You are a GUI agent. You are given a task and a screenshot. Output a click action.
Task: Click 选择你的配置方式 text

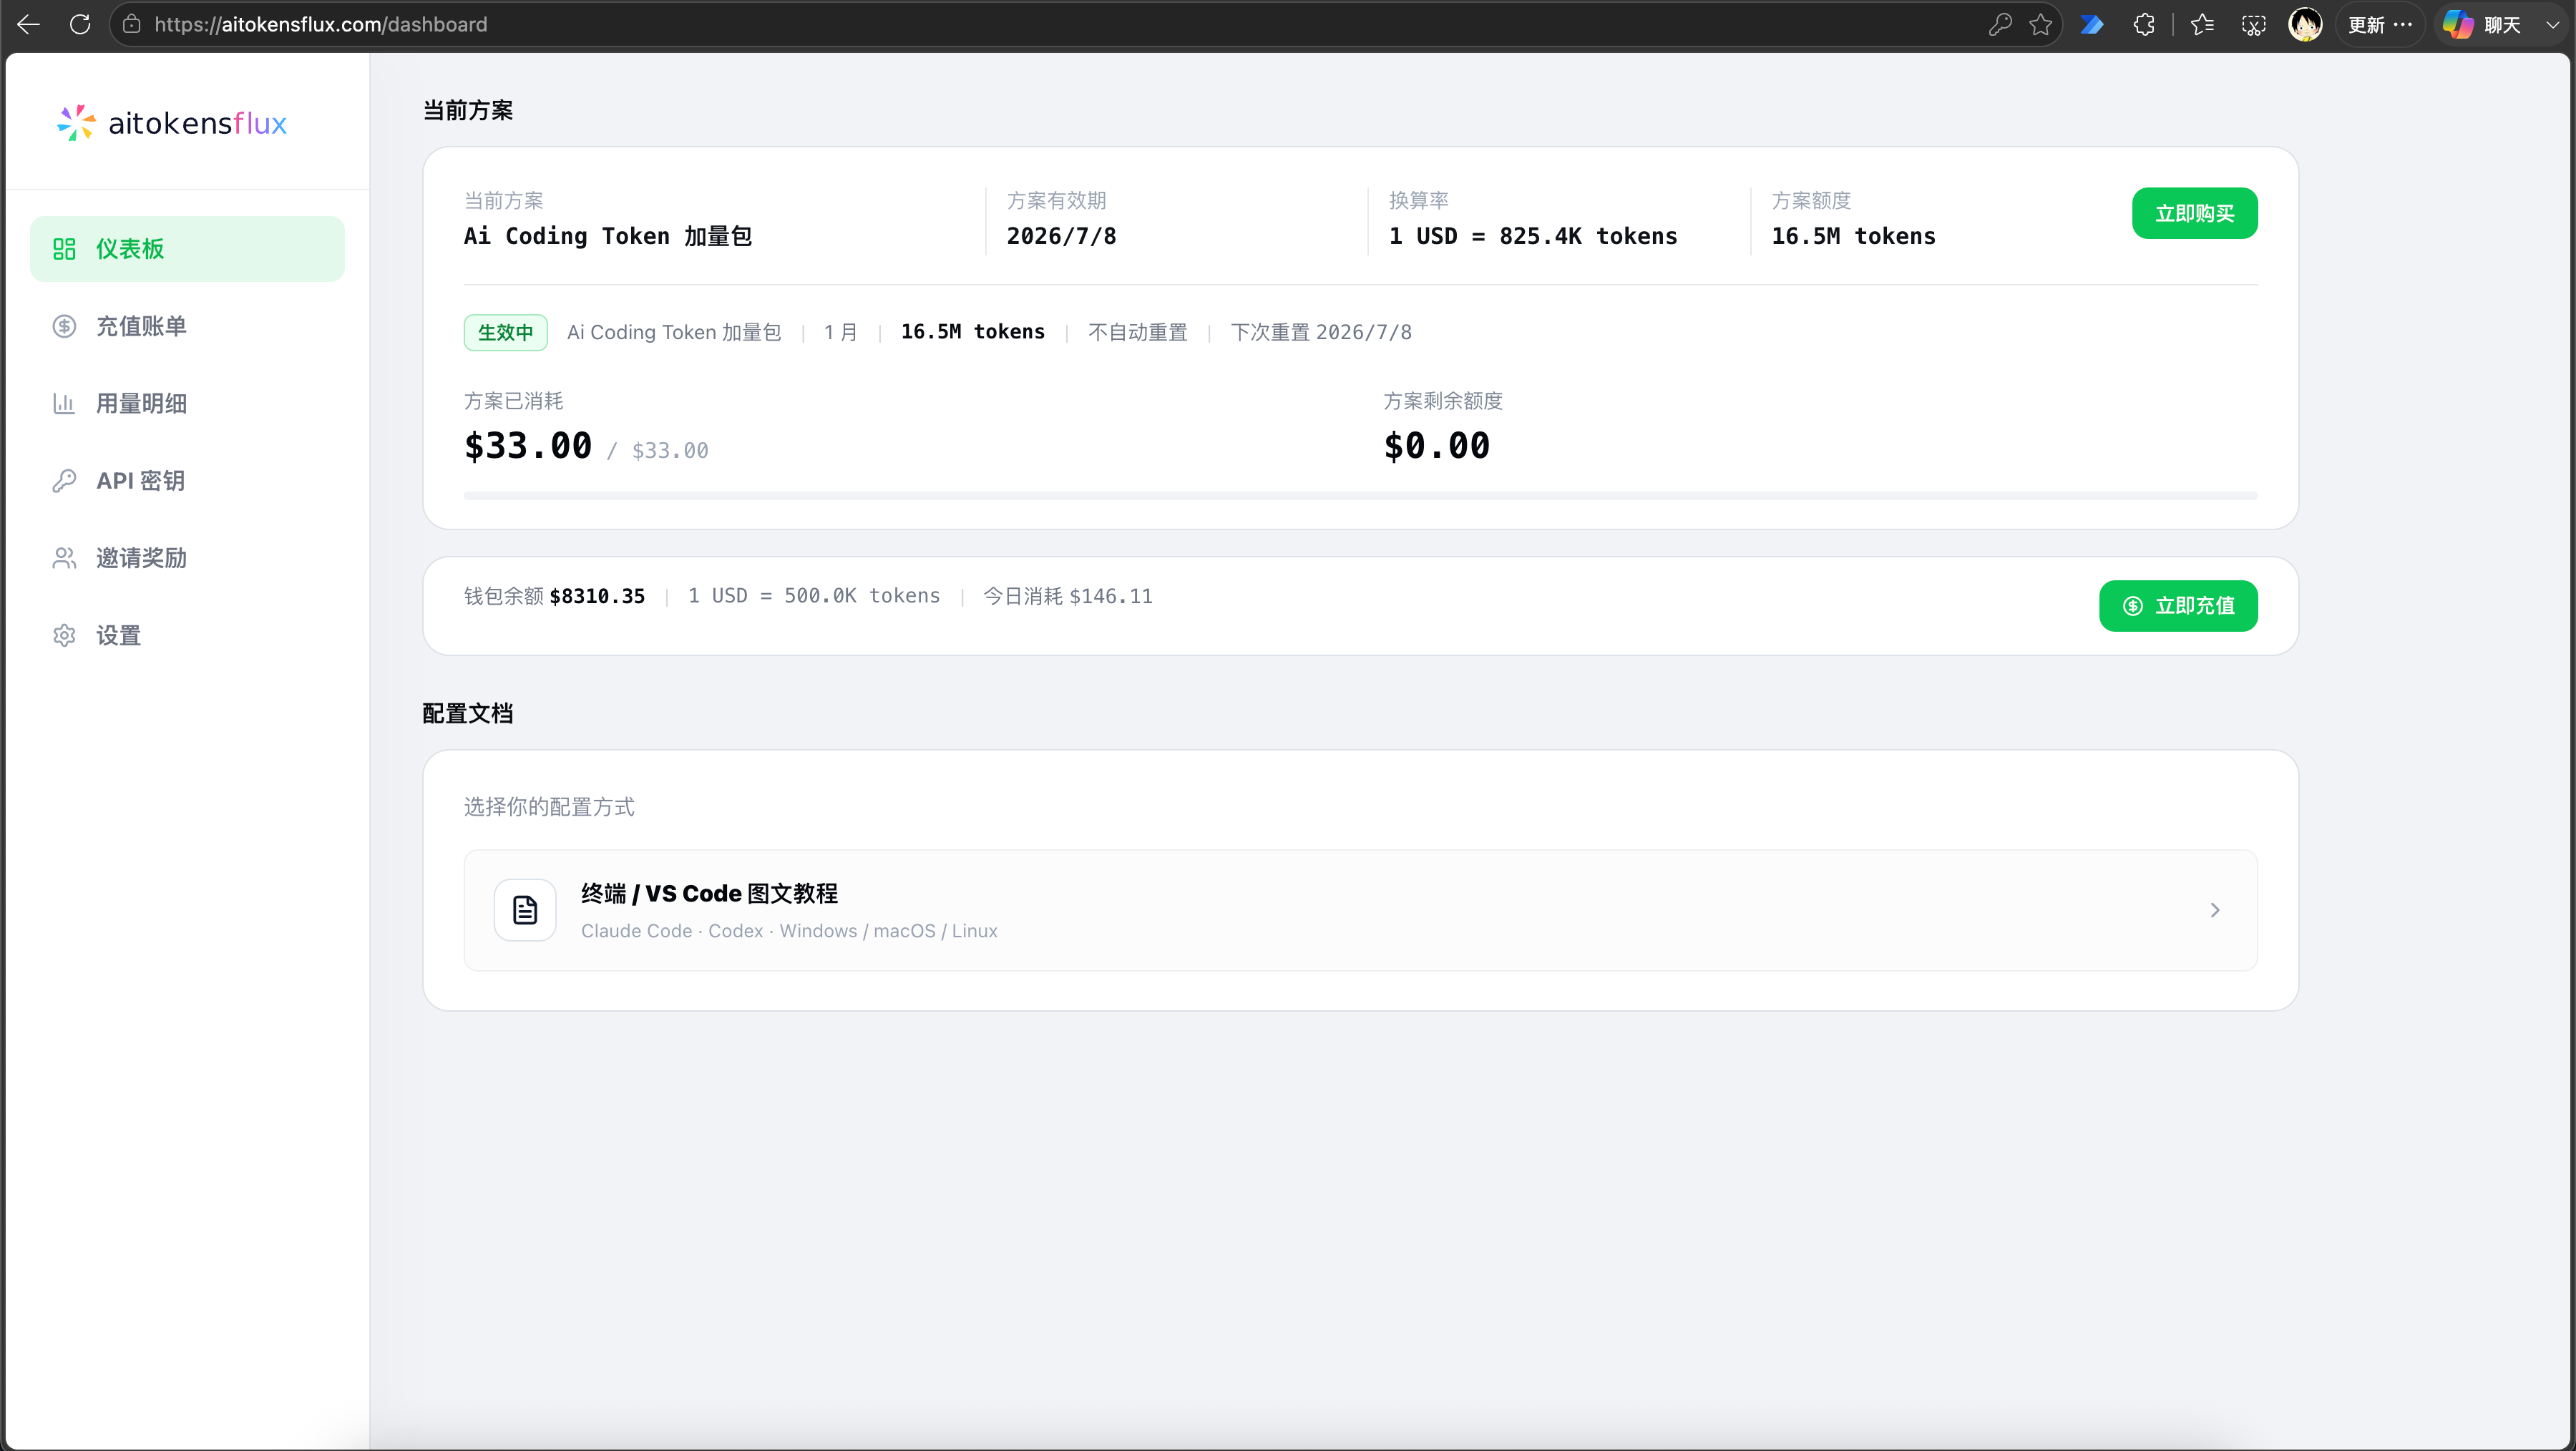549,807
